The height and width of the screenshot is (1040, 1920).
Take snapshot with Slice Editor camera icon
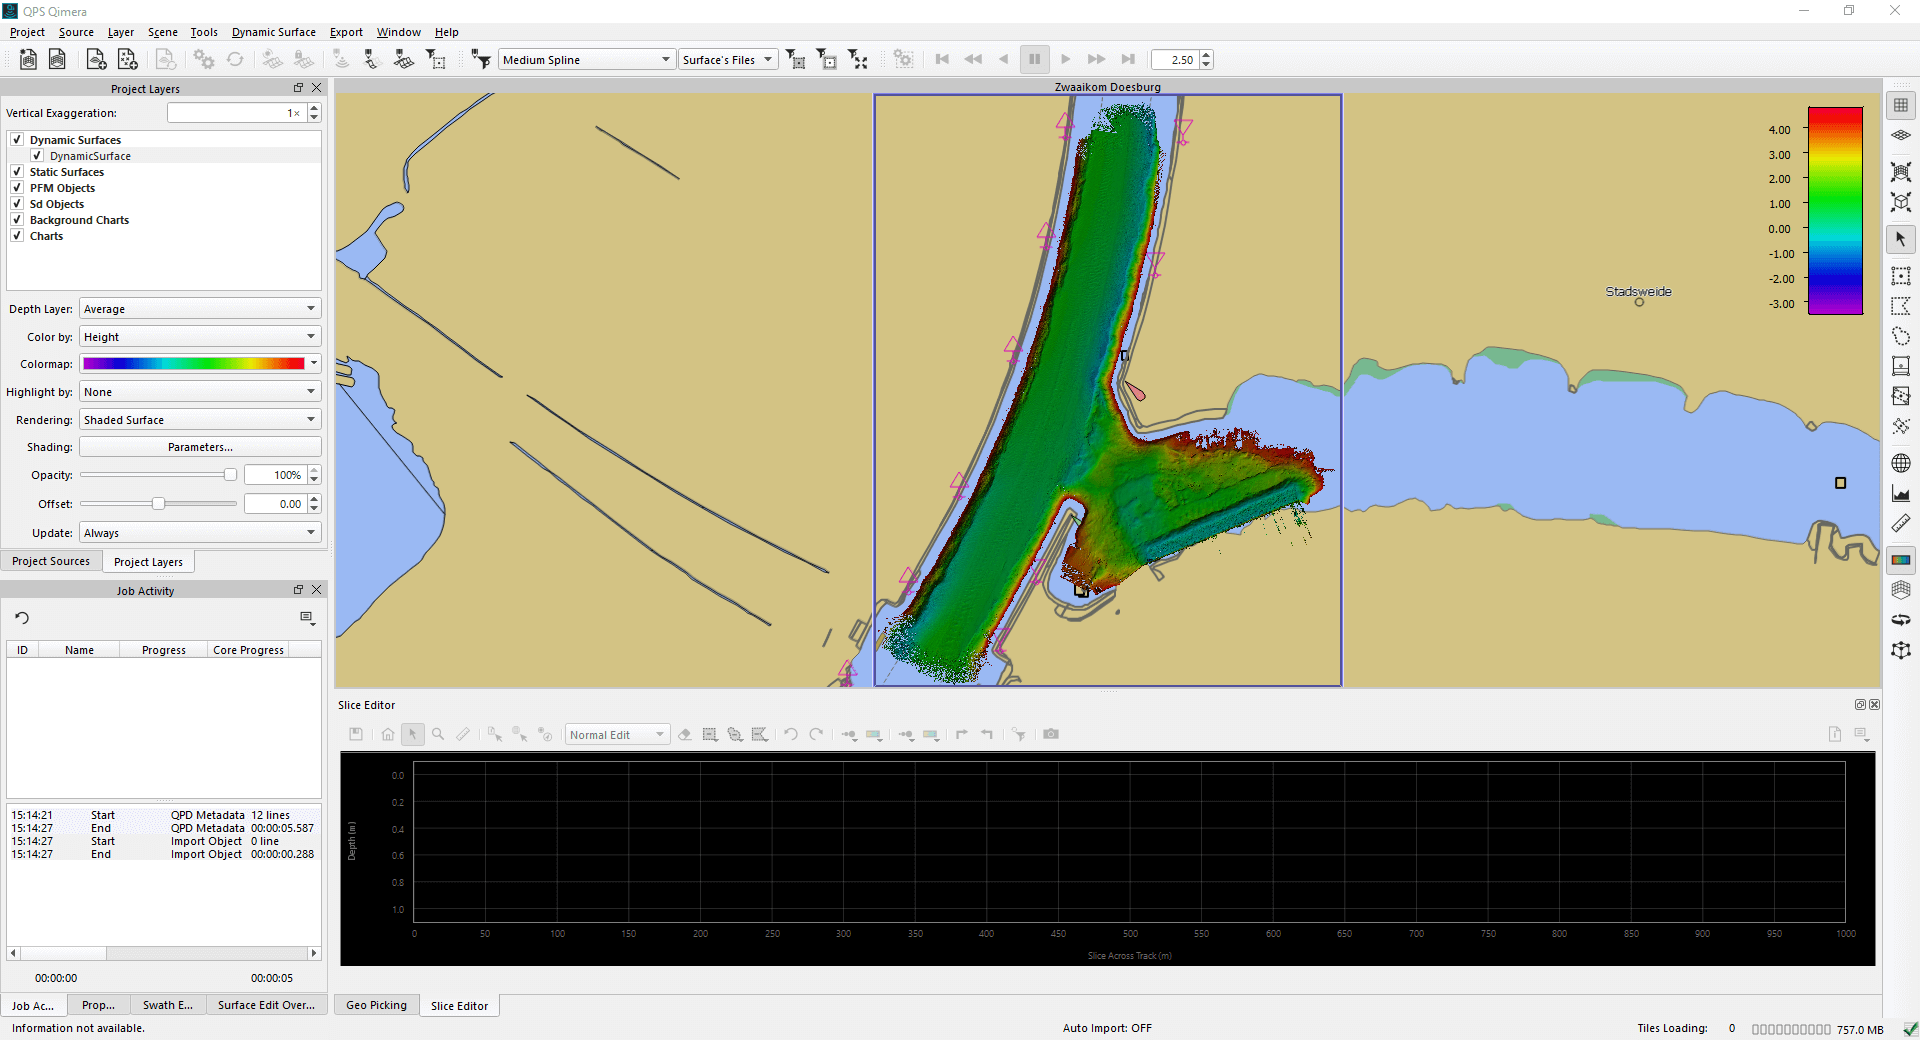tap(1050, 734)
